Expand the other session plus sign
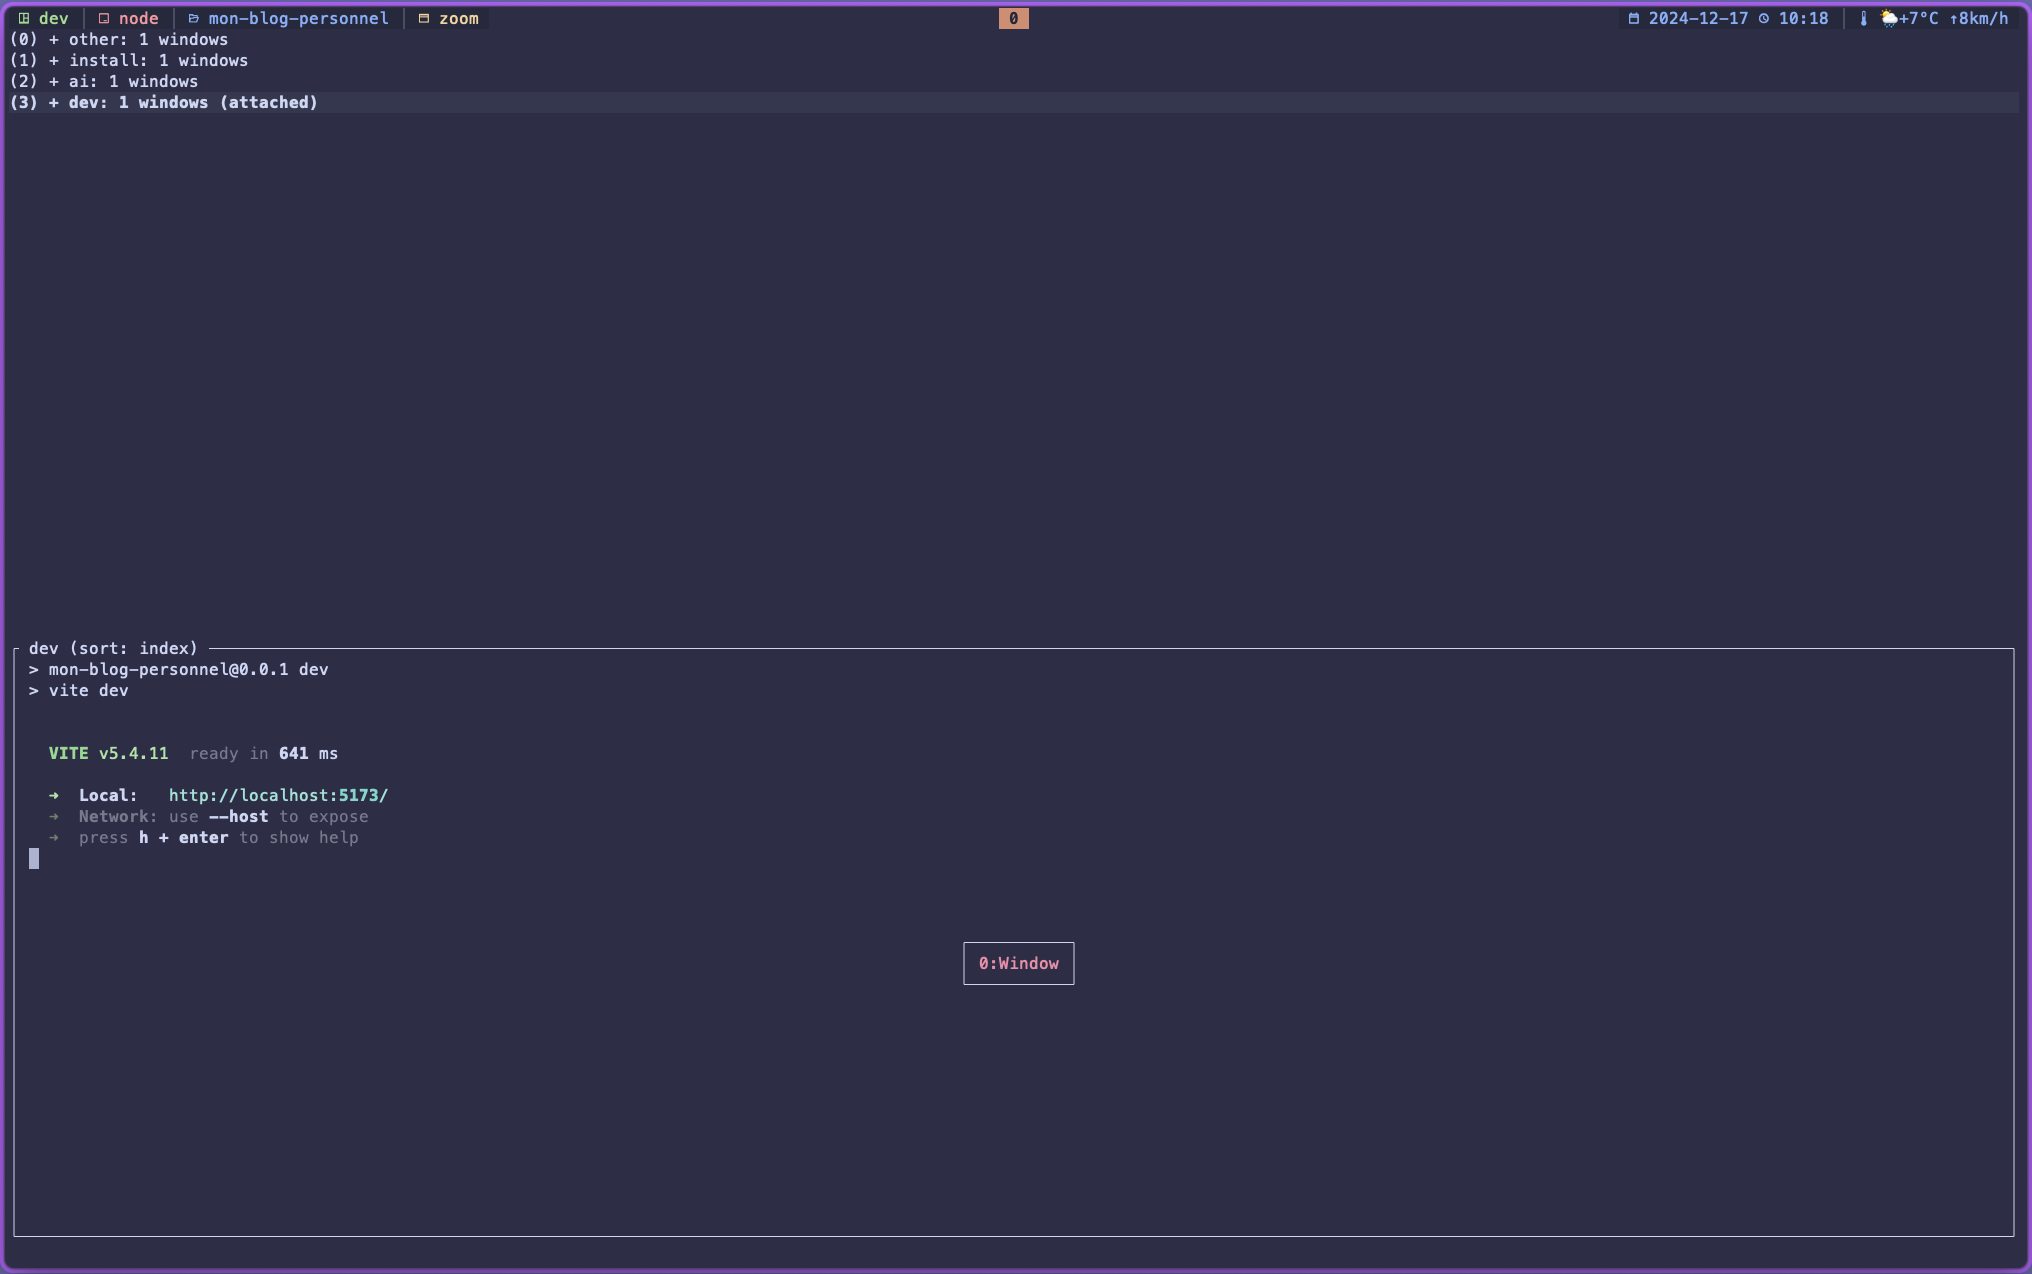Screen dimensions: 2032x1274 coord(54,39)
